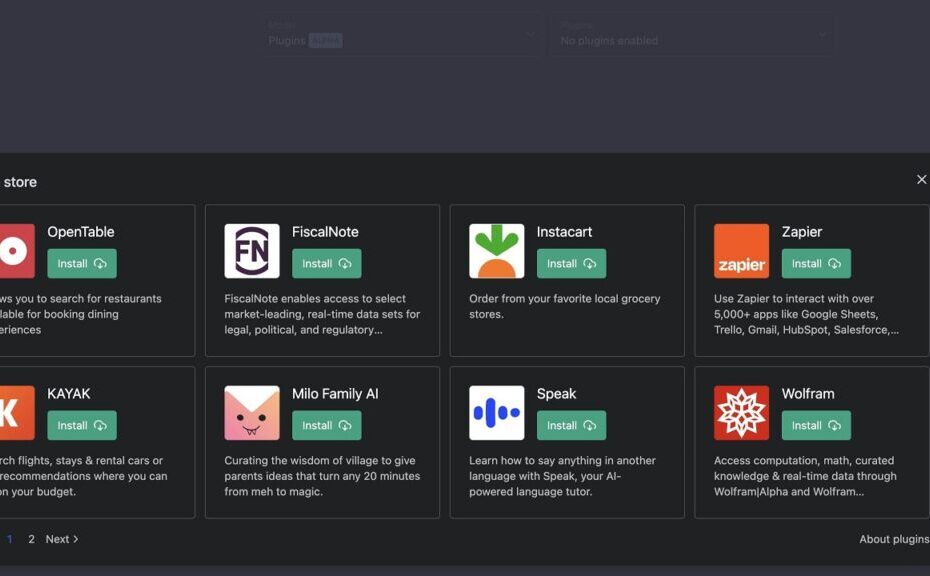Click the Speak language tutor description
Screen dimensions: 930x576
[562, 476]
